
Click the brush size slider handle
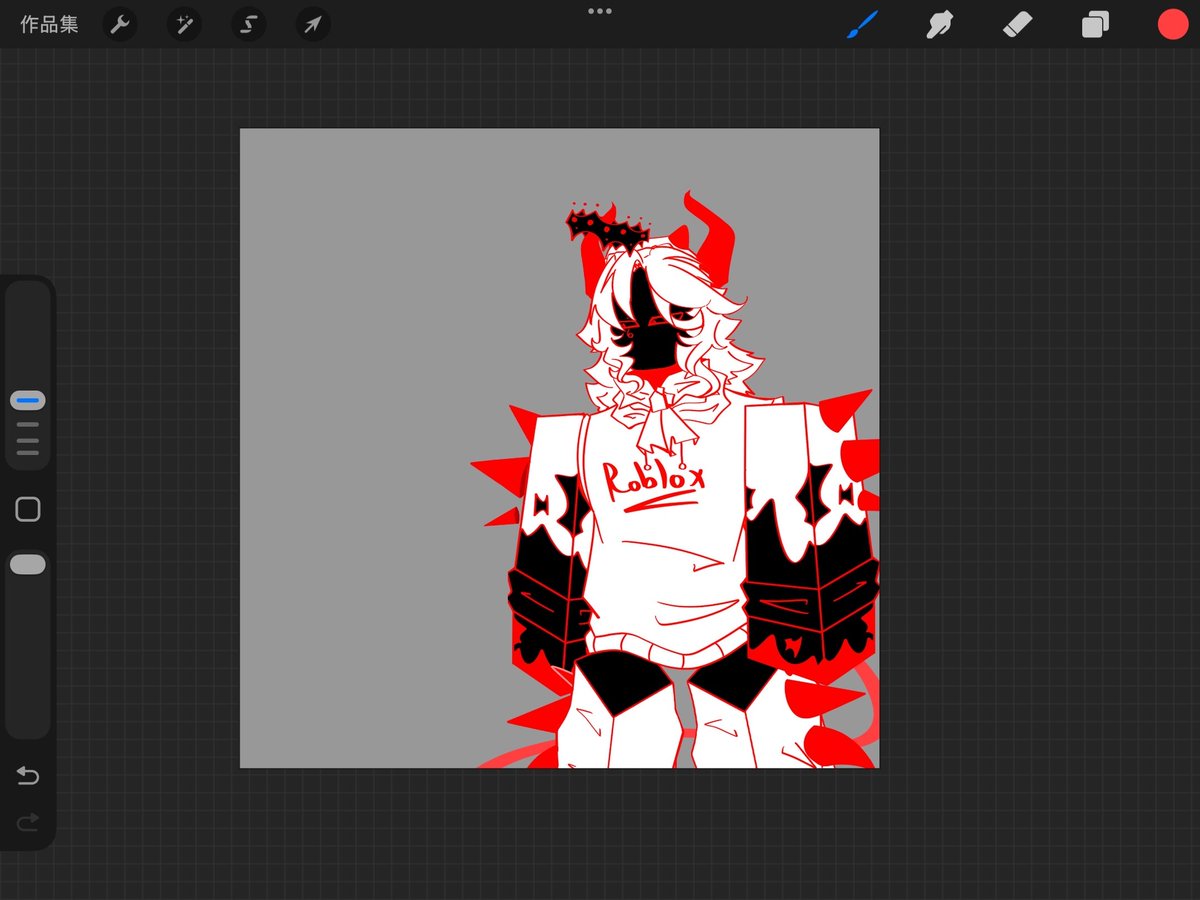(28, 400)
